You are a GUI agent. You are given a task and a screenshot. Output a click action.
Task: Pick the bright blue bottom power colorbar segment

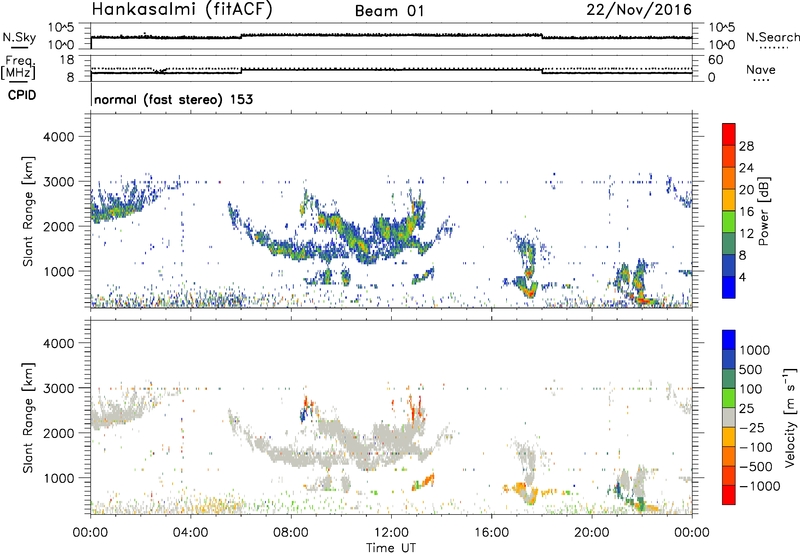(x=729, y=288)
